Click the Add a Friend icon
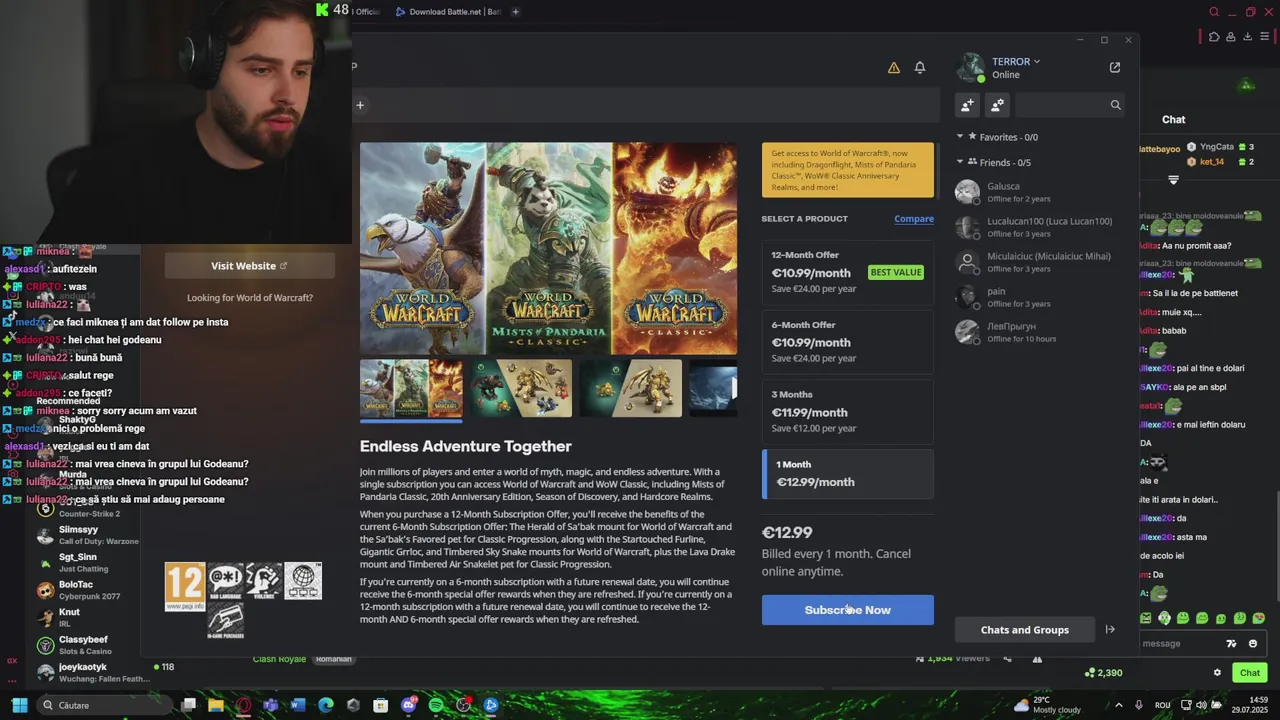The image size is (1280, 720). point(967,105)
